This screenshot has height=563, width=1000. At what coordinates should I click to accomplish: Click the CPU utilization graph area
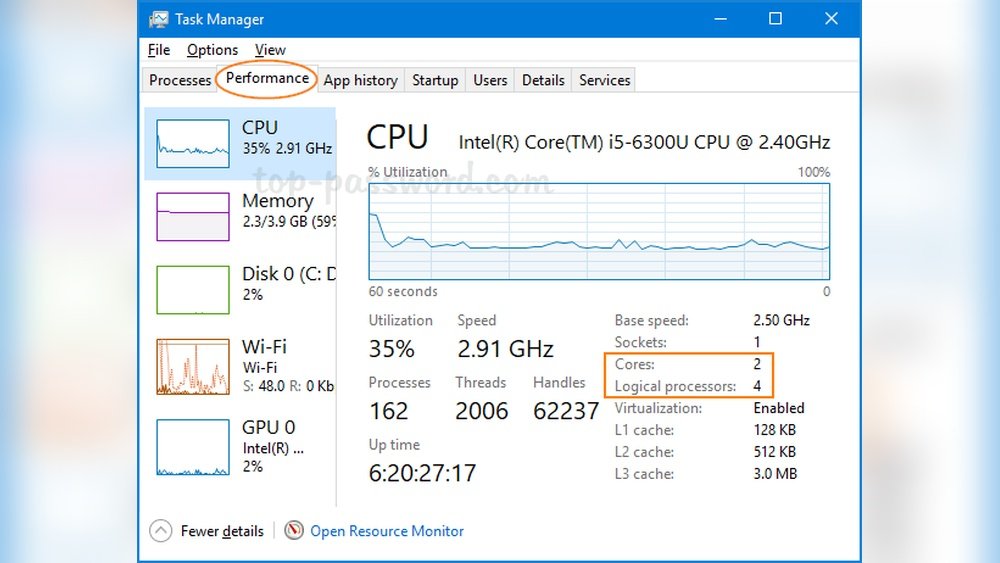tap(599, 231)
